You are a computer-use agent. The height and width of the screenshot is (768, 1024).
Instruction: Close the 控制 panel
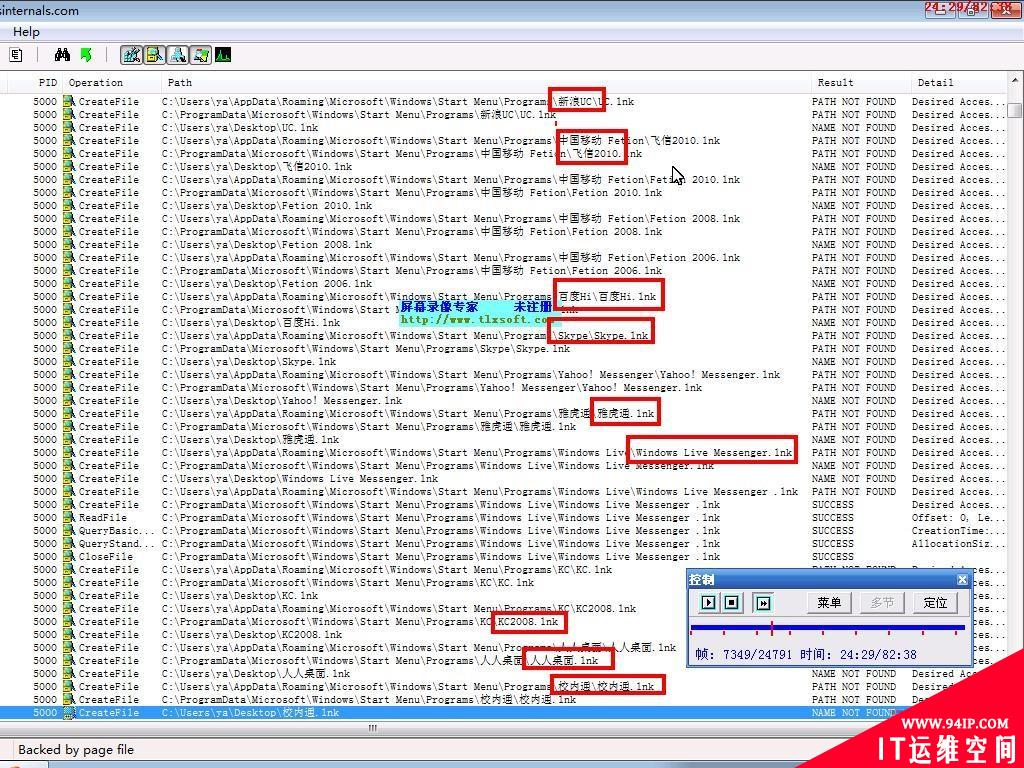pos(962,579)
